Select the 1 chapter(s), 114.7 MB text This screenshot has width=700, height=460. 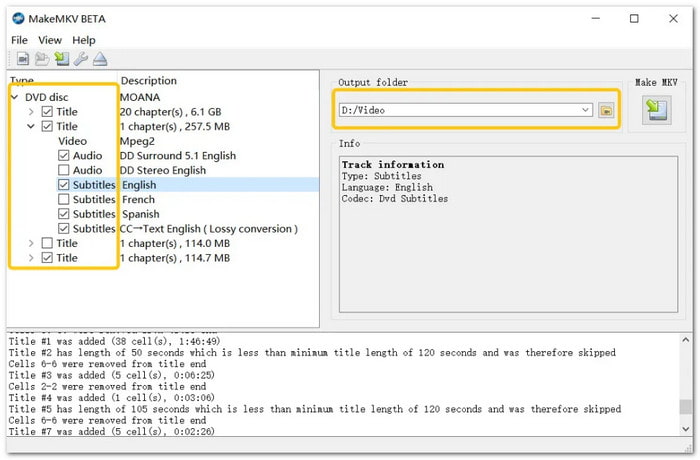coord(175,258)
